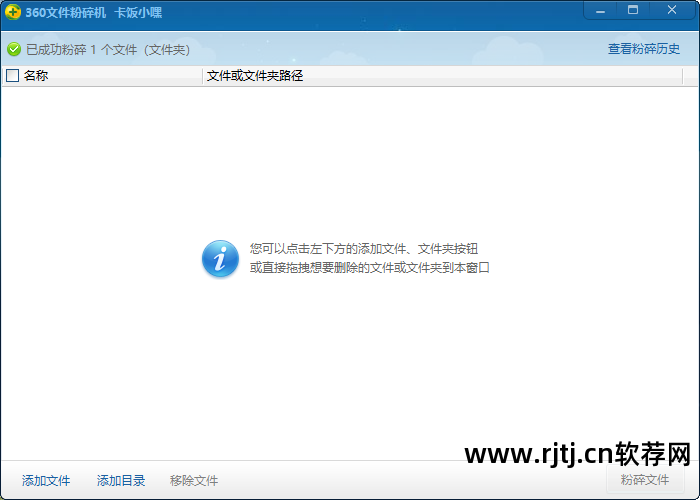Screen dimensions: 700x500
Task: Close the 360 file shredder window
Action: pyautogui.click(x=671, y=10)
